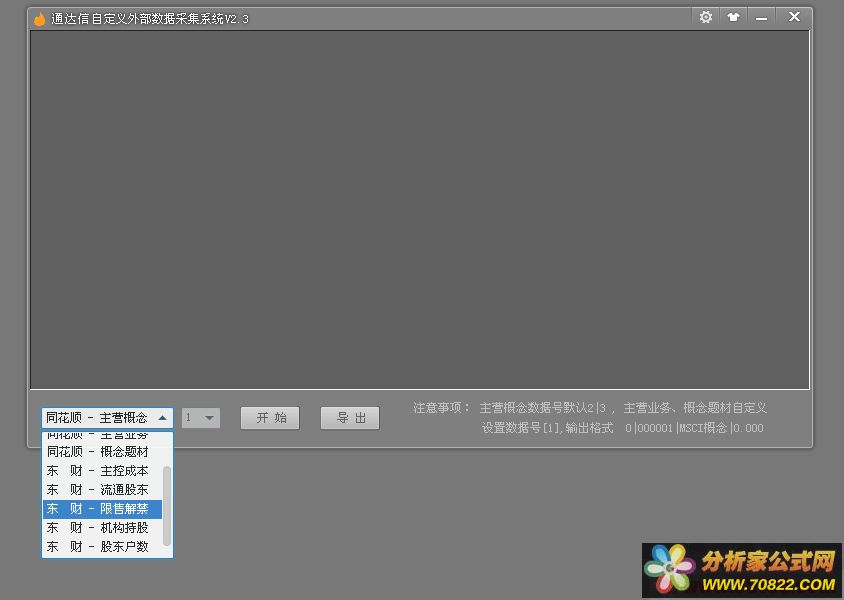
Task: Open the data number dropdown showing 1
Action: point(201,418)
